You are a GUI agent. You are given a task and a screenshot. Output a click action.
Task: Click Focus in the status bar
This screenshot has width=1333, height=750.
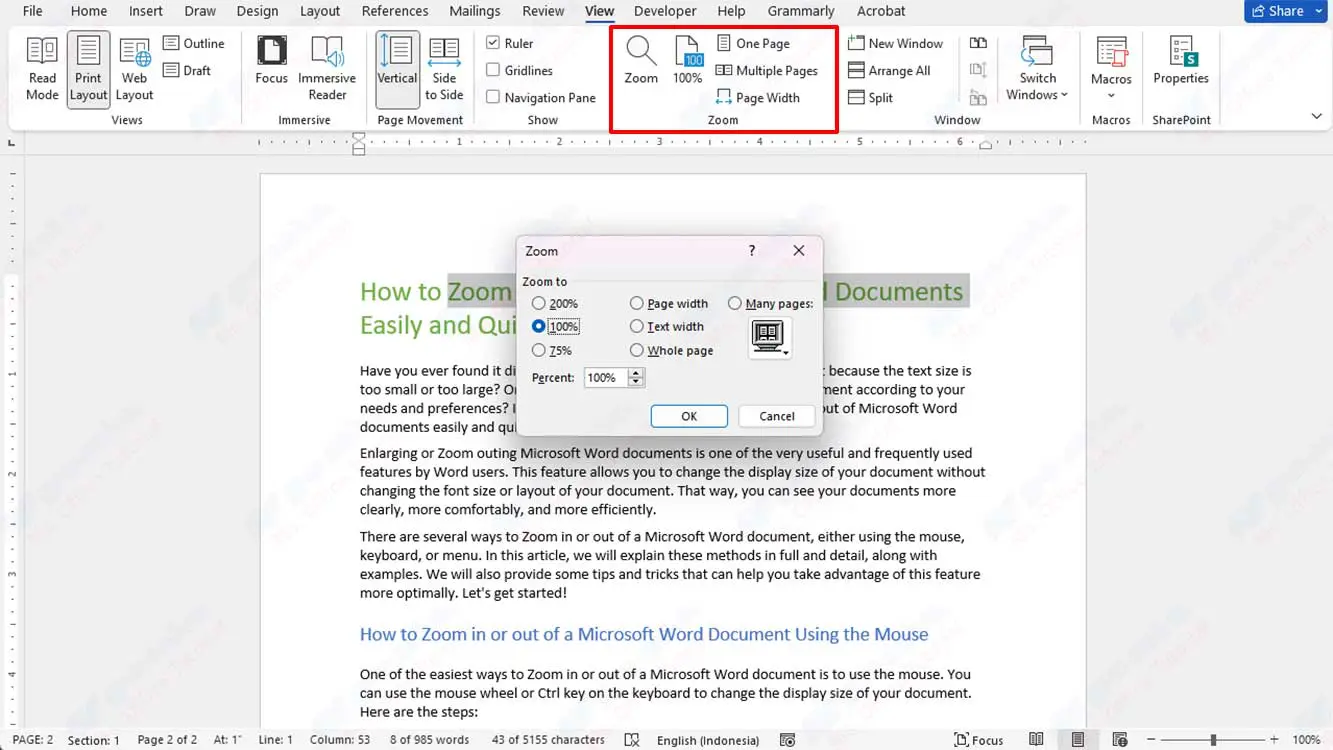(979, 740)
